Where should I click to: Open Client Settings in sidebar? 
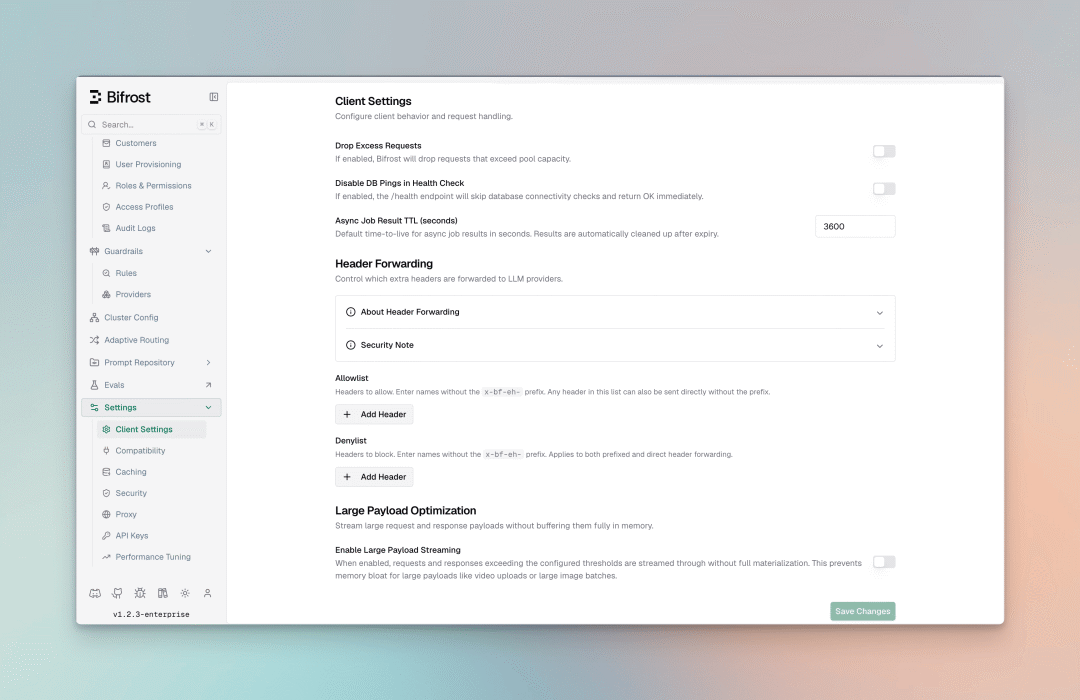[x=152, y=429]
